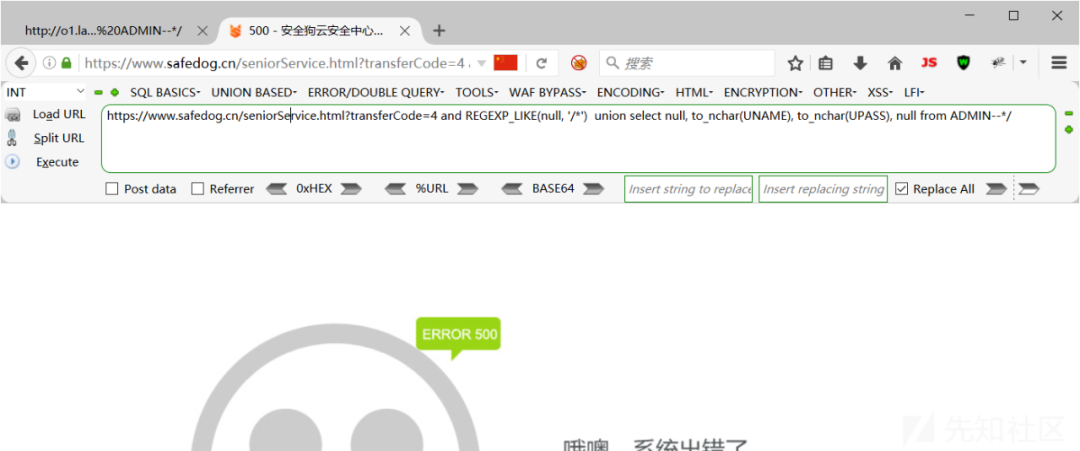Click the spider bug extension icon

(998, 63)
